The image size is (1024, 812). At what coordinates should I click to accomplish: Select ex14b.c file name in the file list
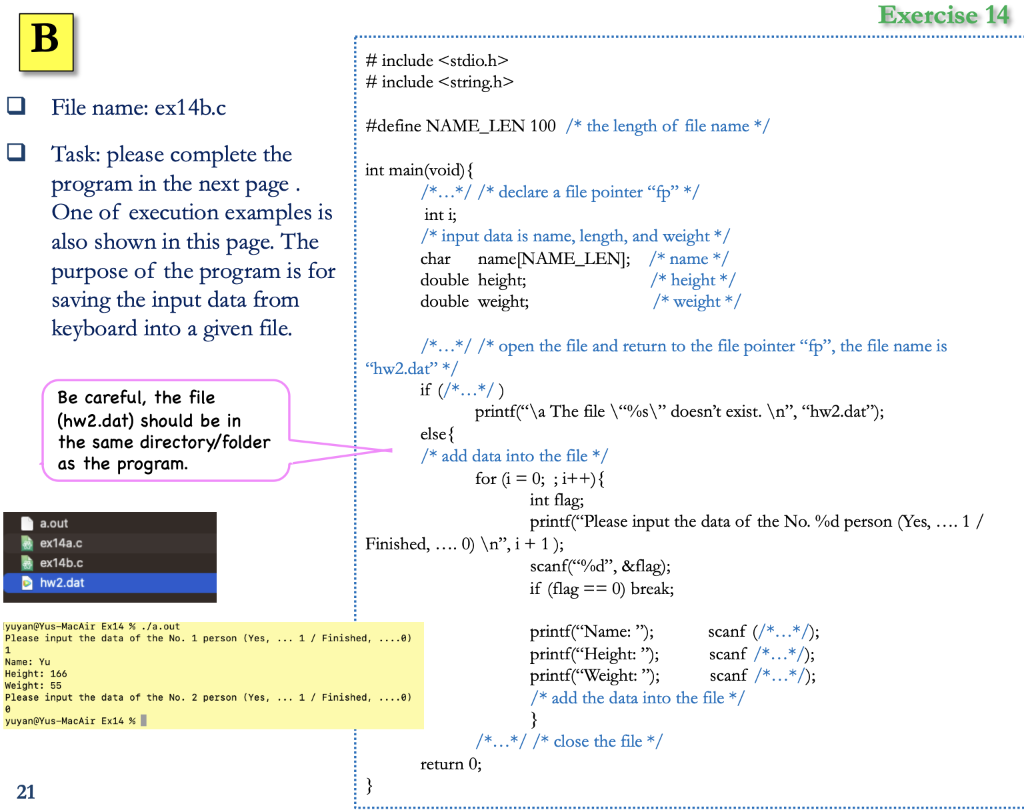[61, 562]
